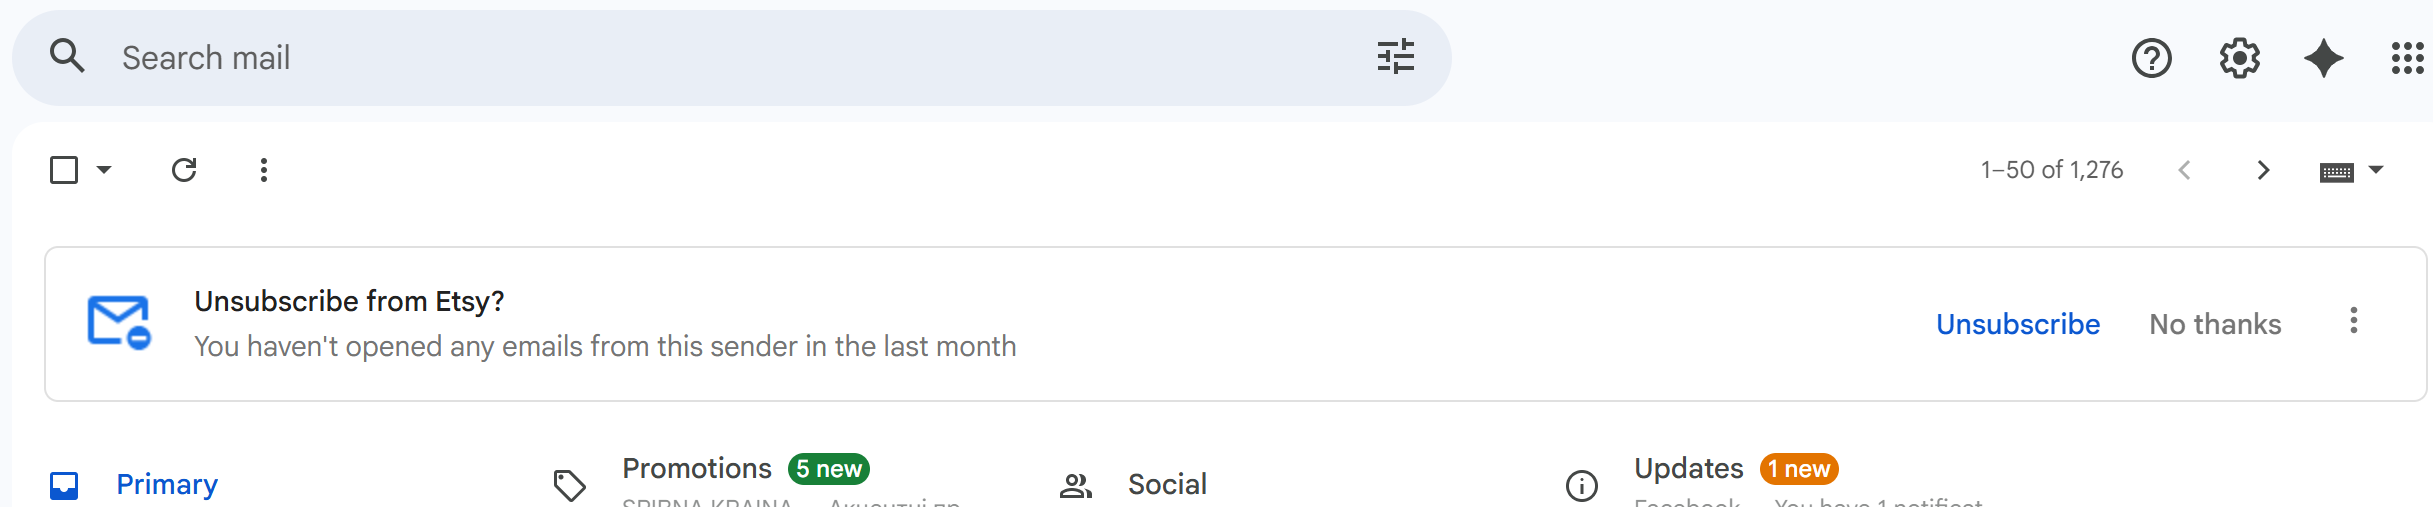This screenshot has height=507, width=2433.
Task: Refresh the inbox
Action: pos(184,170)
